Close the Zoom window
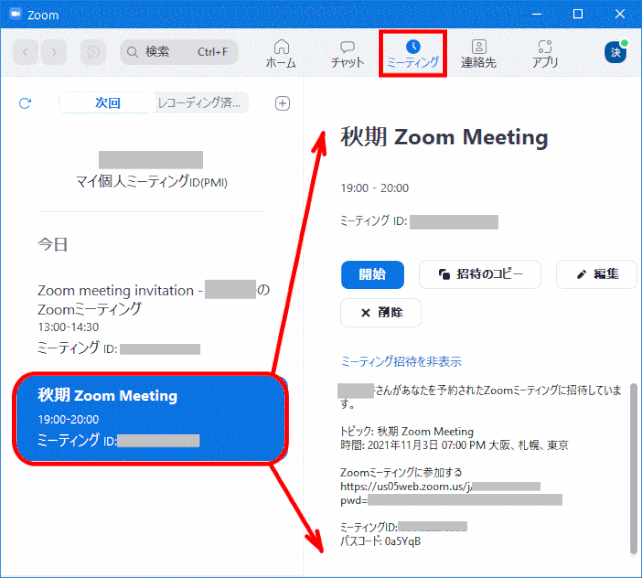642x578 pixels. coord(620,14)
